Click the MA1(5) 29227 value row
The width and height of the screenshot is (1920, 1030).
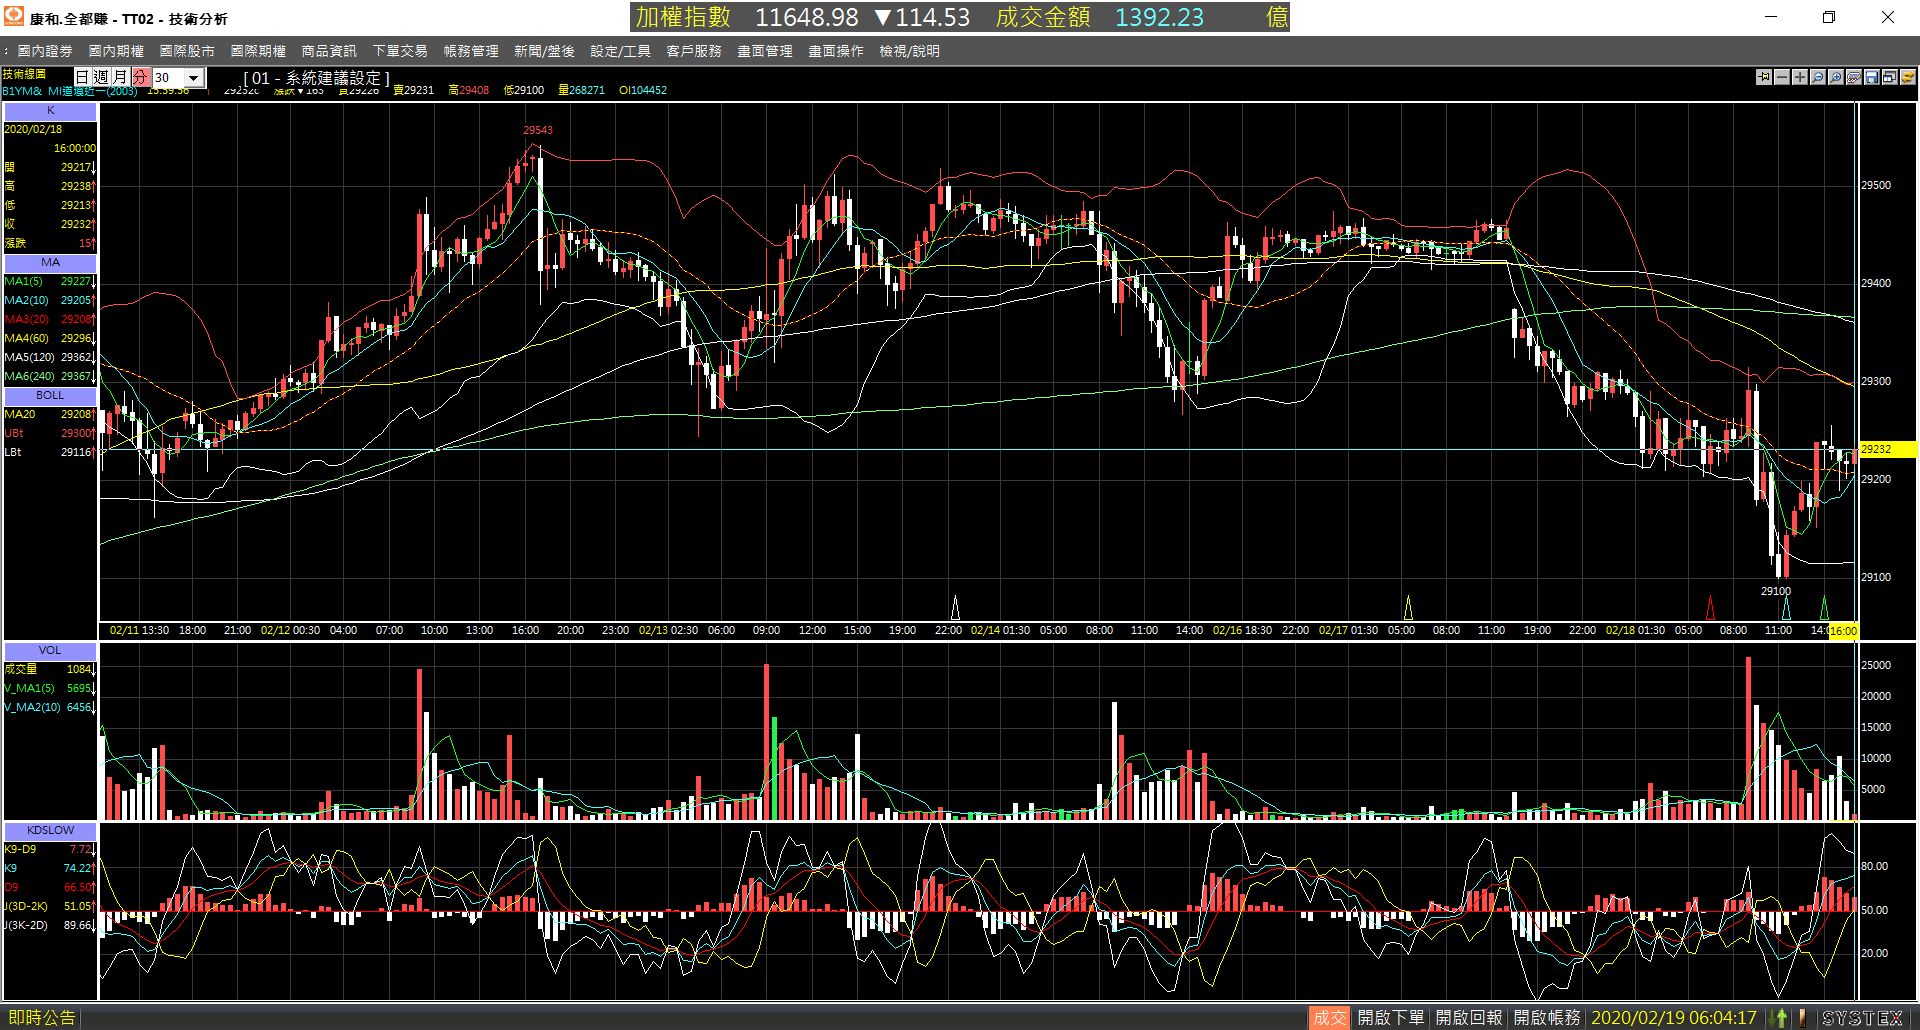click(x=50, y=282)
